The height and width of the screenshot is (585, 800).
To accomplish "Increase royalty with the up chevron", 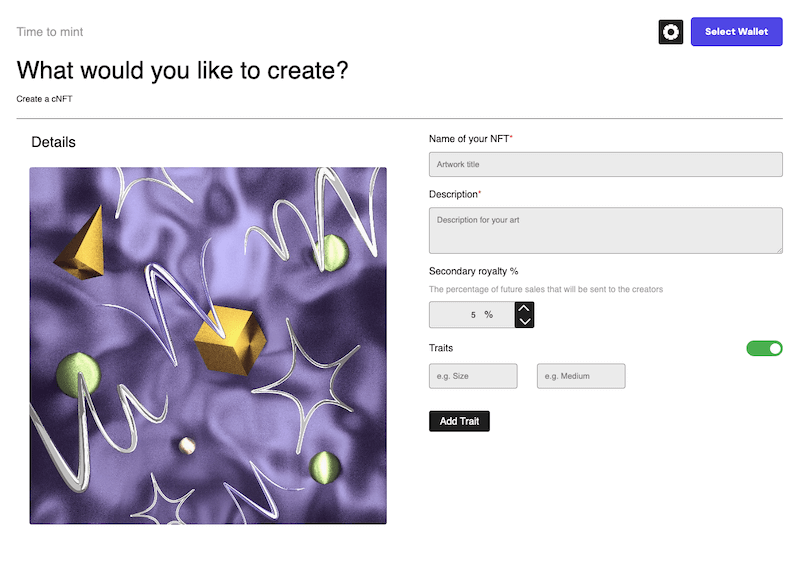I will point(524,308).
